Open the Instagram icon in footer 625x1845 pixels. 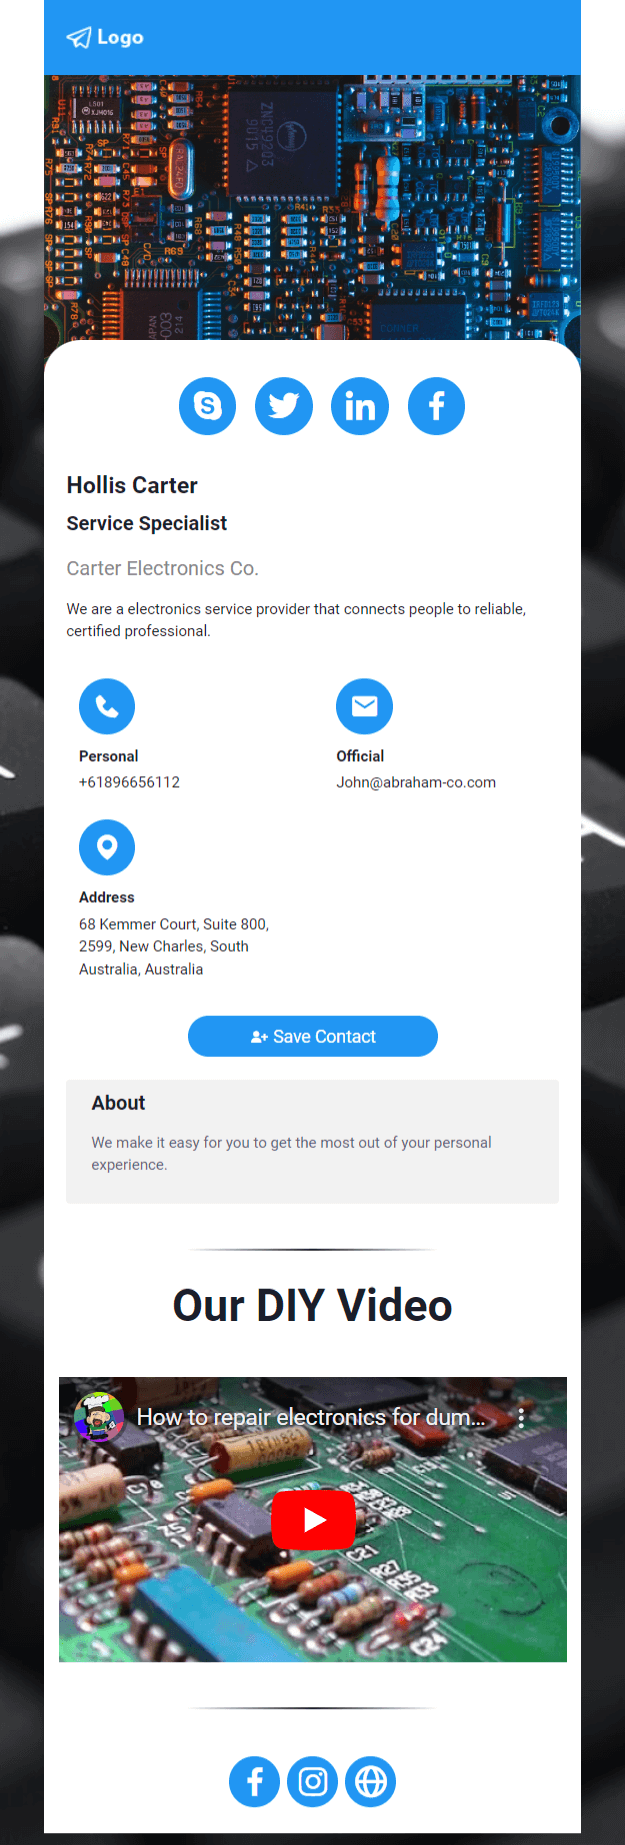pyautogui.click(x=313, y=1781)
